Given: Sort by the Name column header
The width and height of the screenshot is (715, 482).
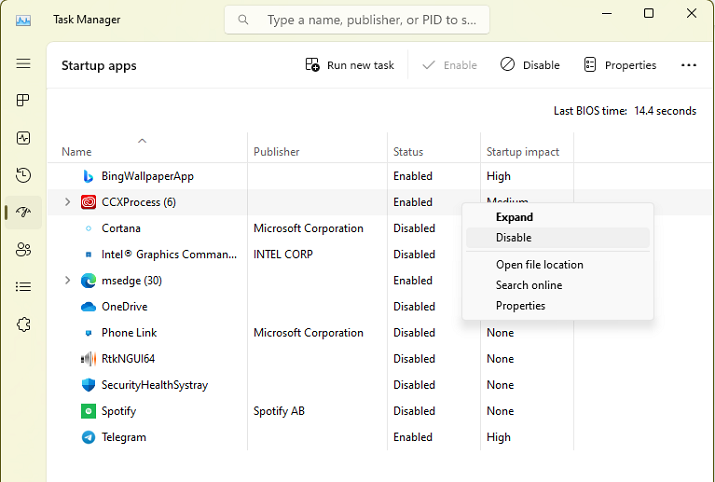Looking at the screenshot, I should point(77,152).
